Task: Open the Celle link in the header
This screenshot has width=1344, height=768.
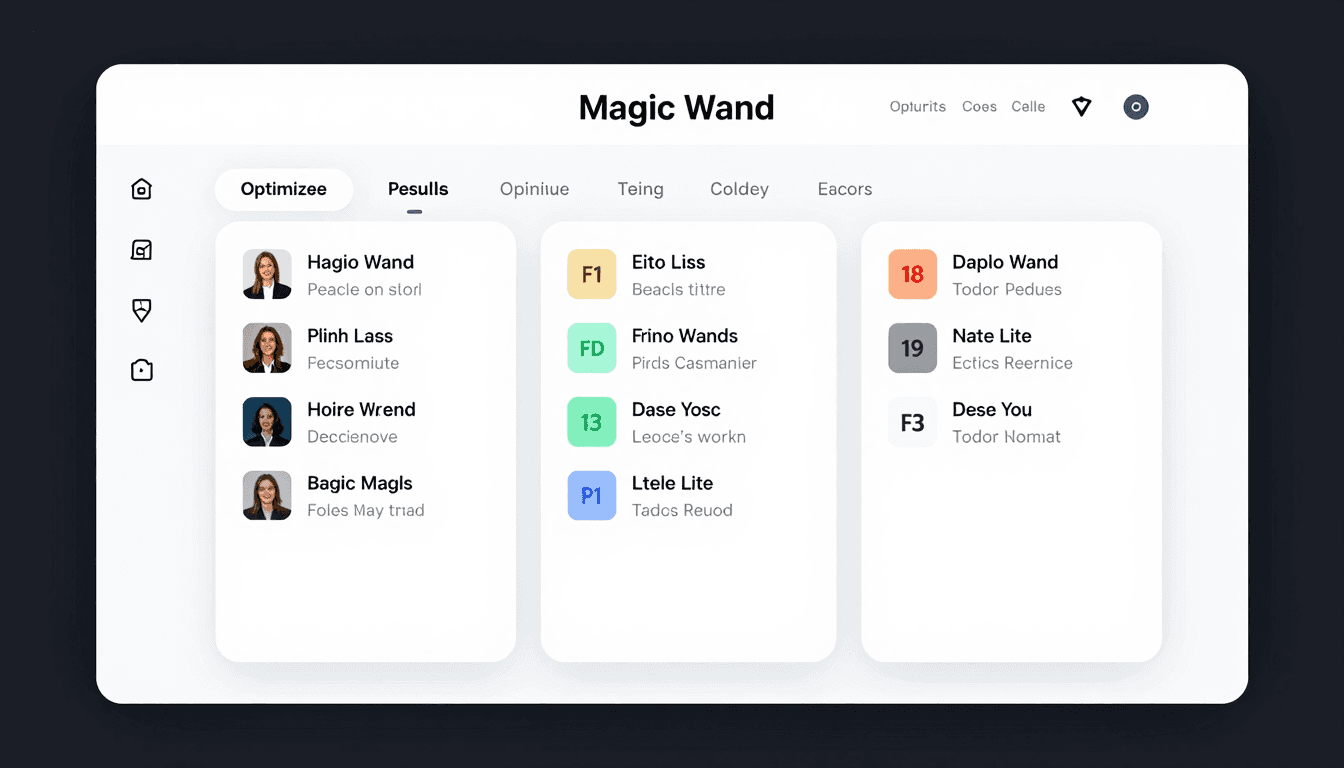Action: (1028, 107)
